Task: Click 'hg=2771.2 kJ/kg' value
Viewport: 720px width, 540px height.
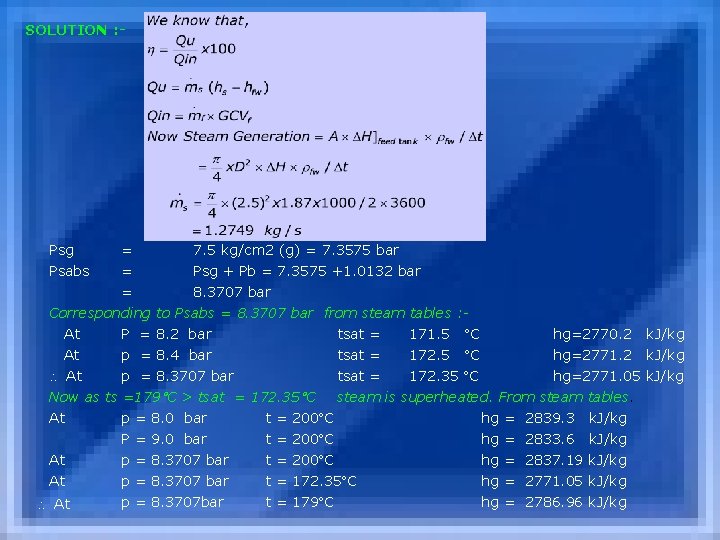Action: [619, 355]
